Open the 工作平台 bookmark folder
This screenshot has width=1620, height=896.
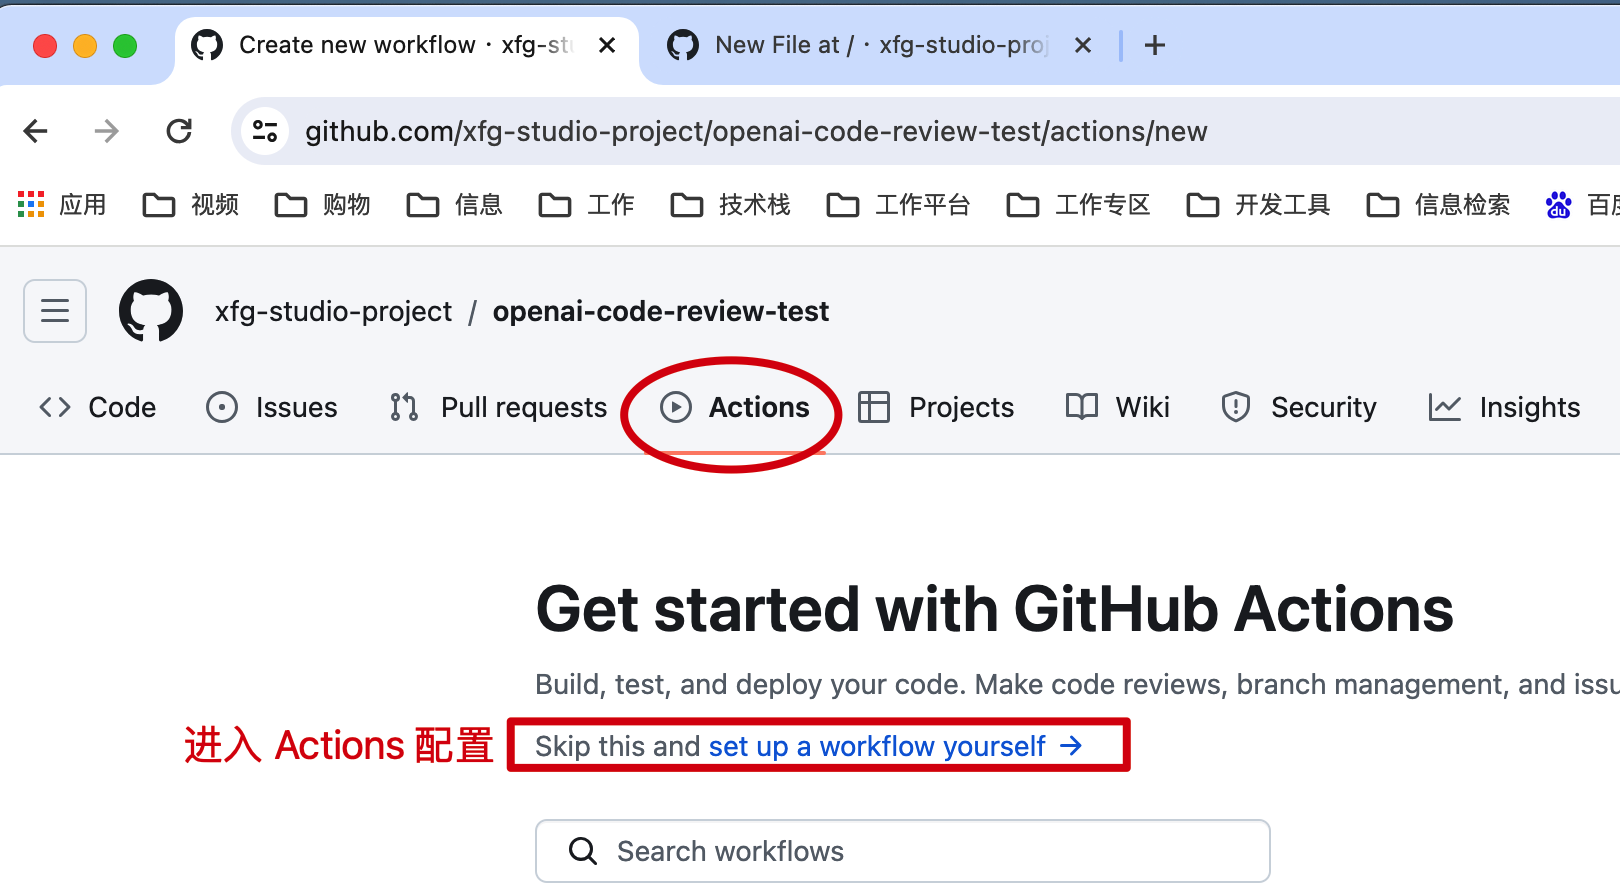898,205
